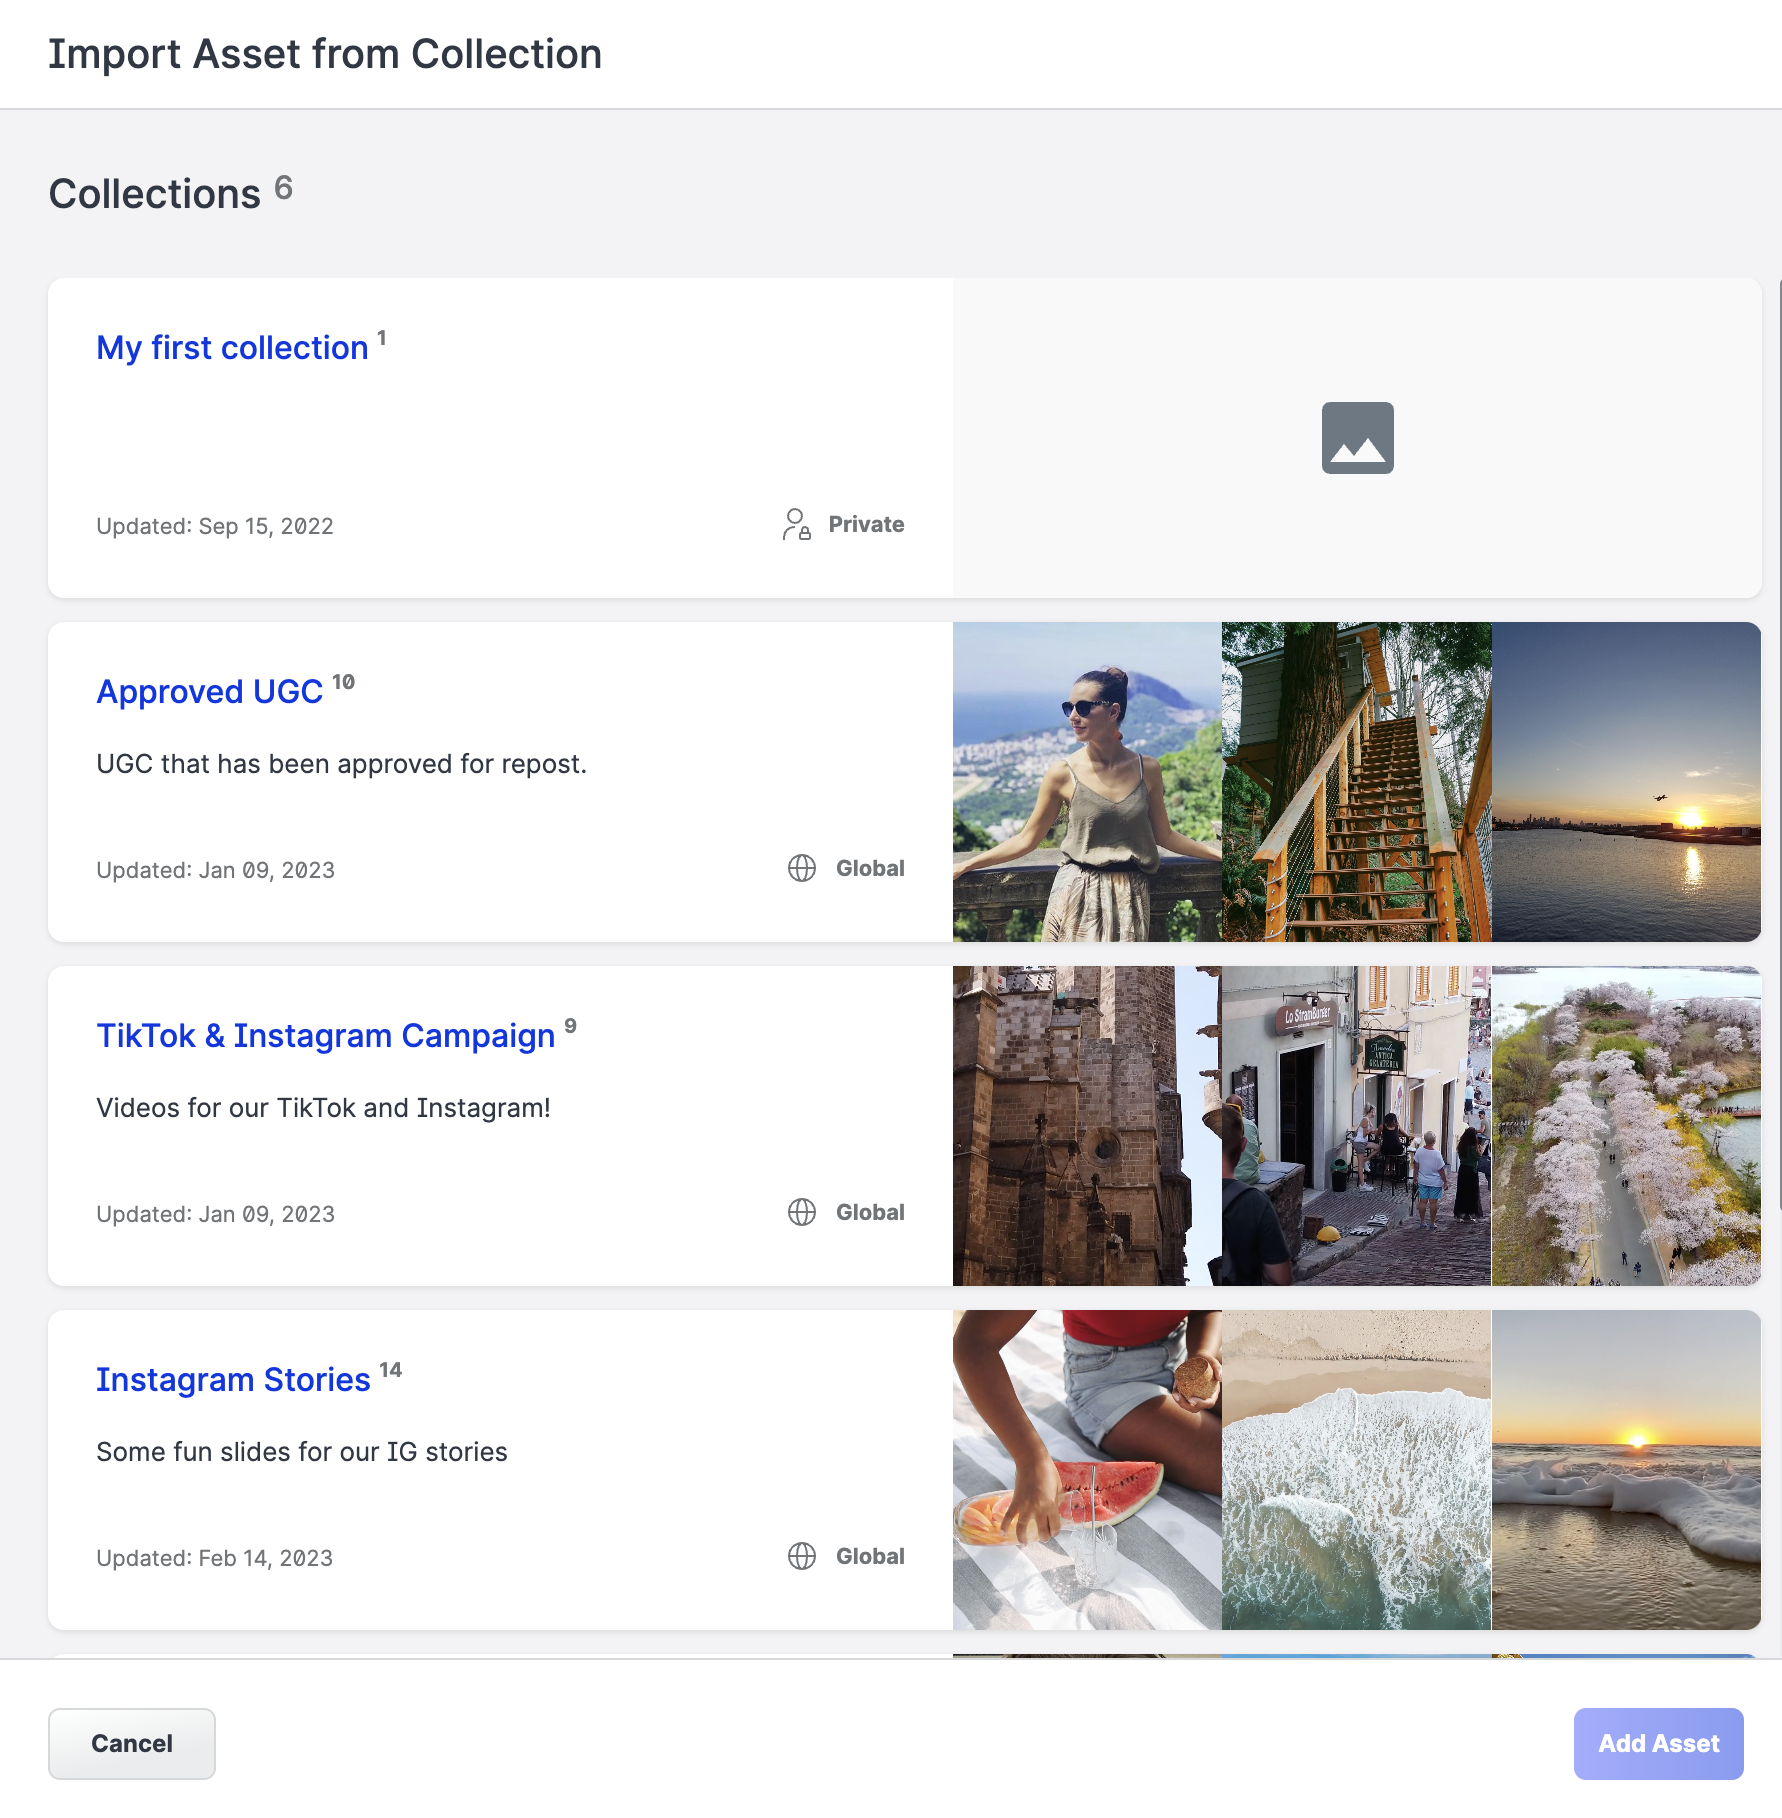1782x1818 pixels.
Task: Click the watermelon picnic thumbnail
Action: point(1087,1470)
